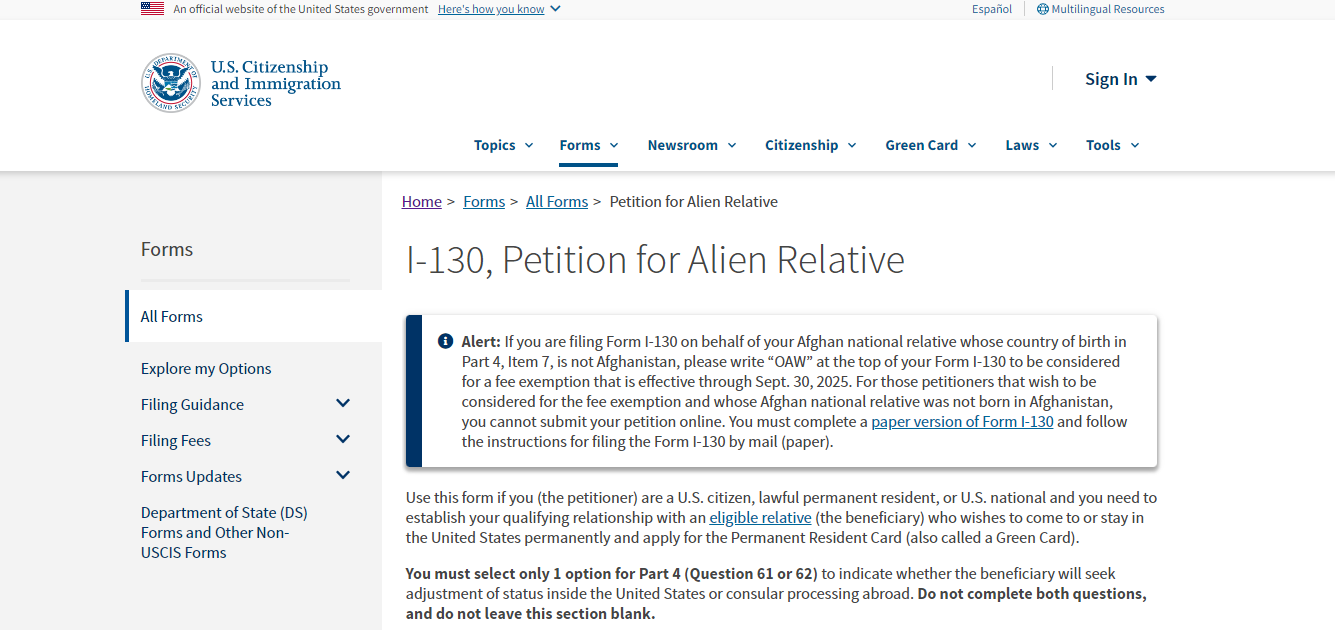This screenshot has height=630, width=1335.
Task: Switch language to Español
Action: [x=991, y=9]
